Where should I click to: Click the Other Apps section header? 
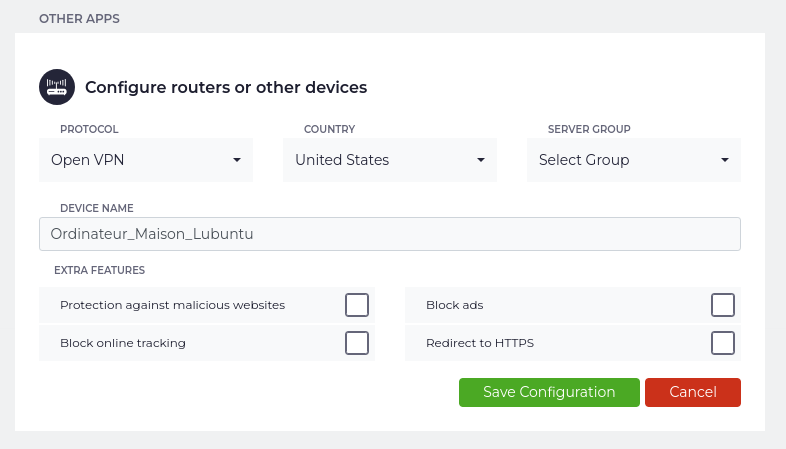pyautogui.click(x=78, y=18)
